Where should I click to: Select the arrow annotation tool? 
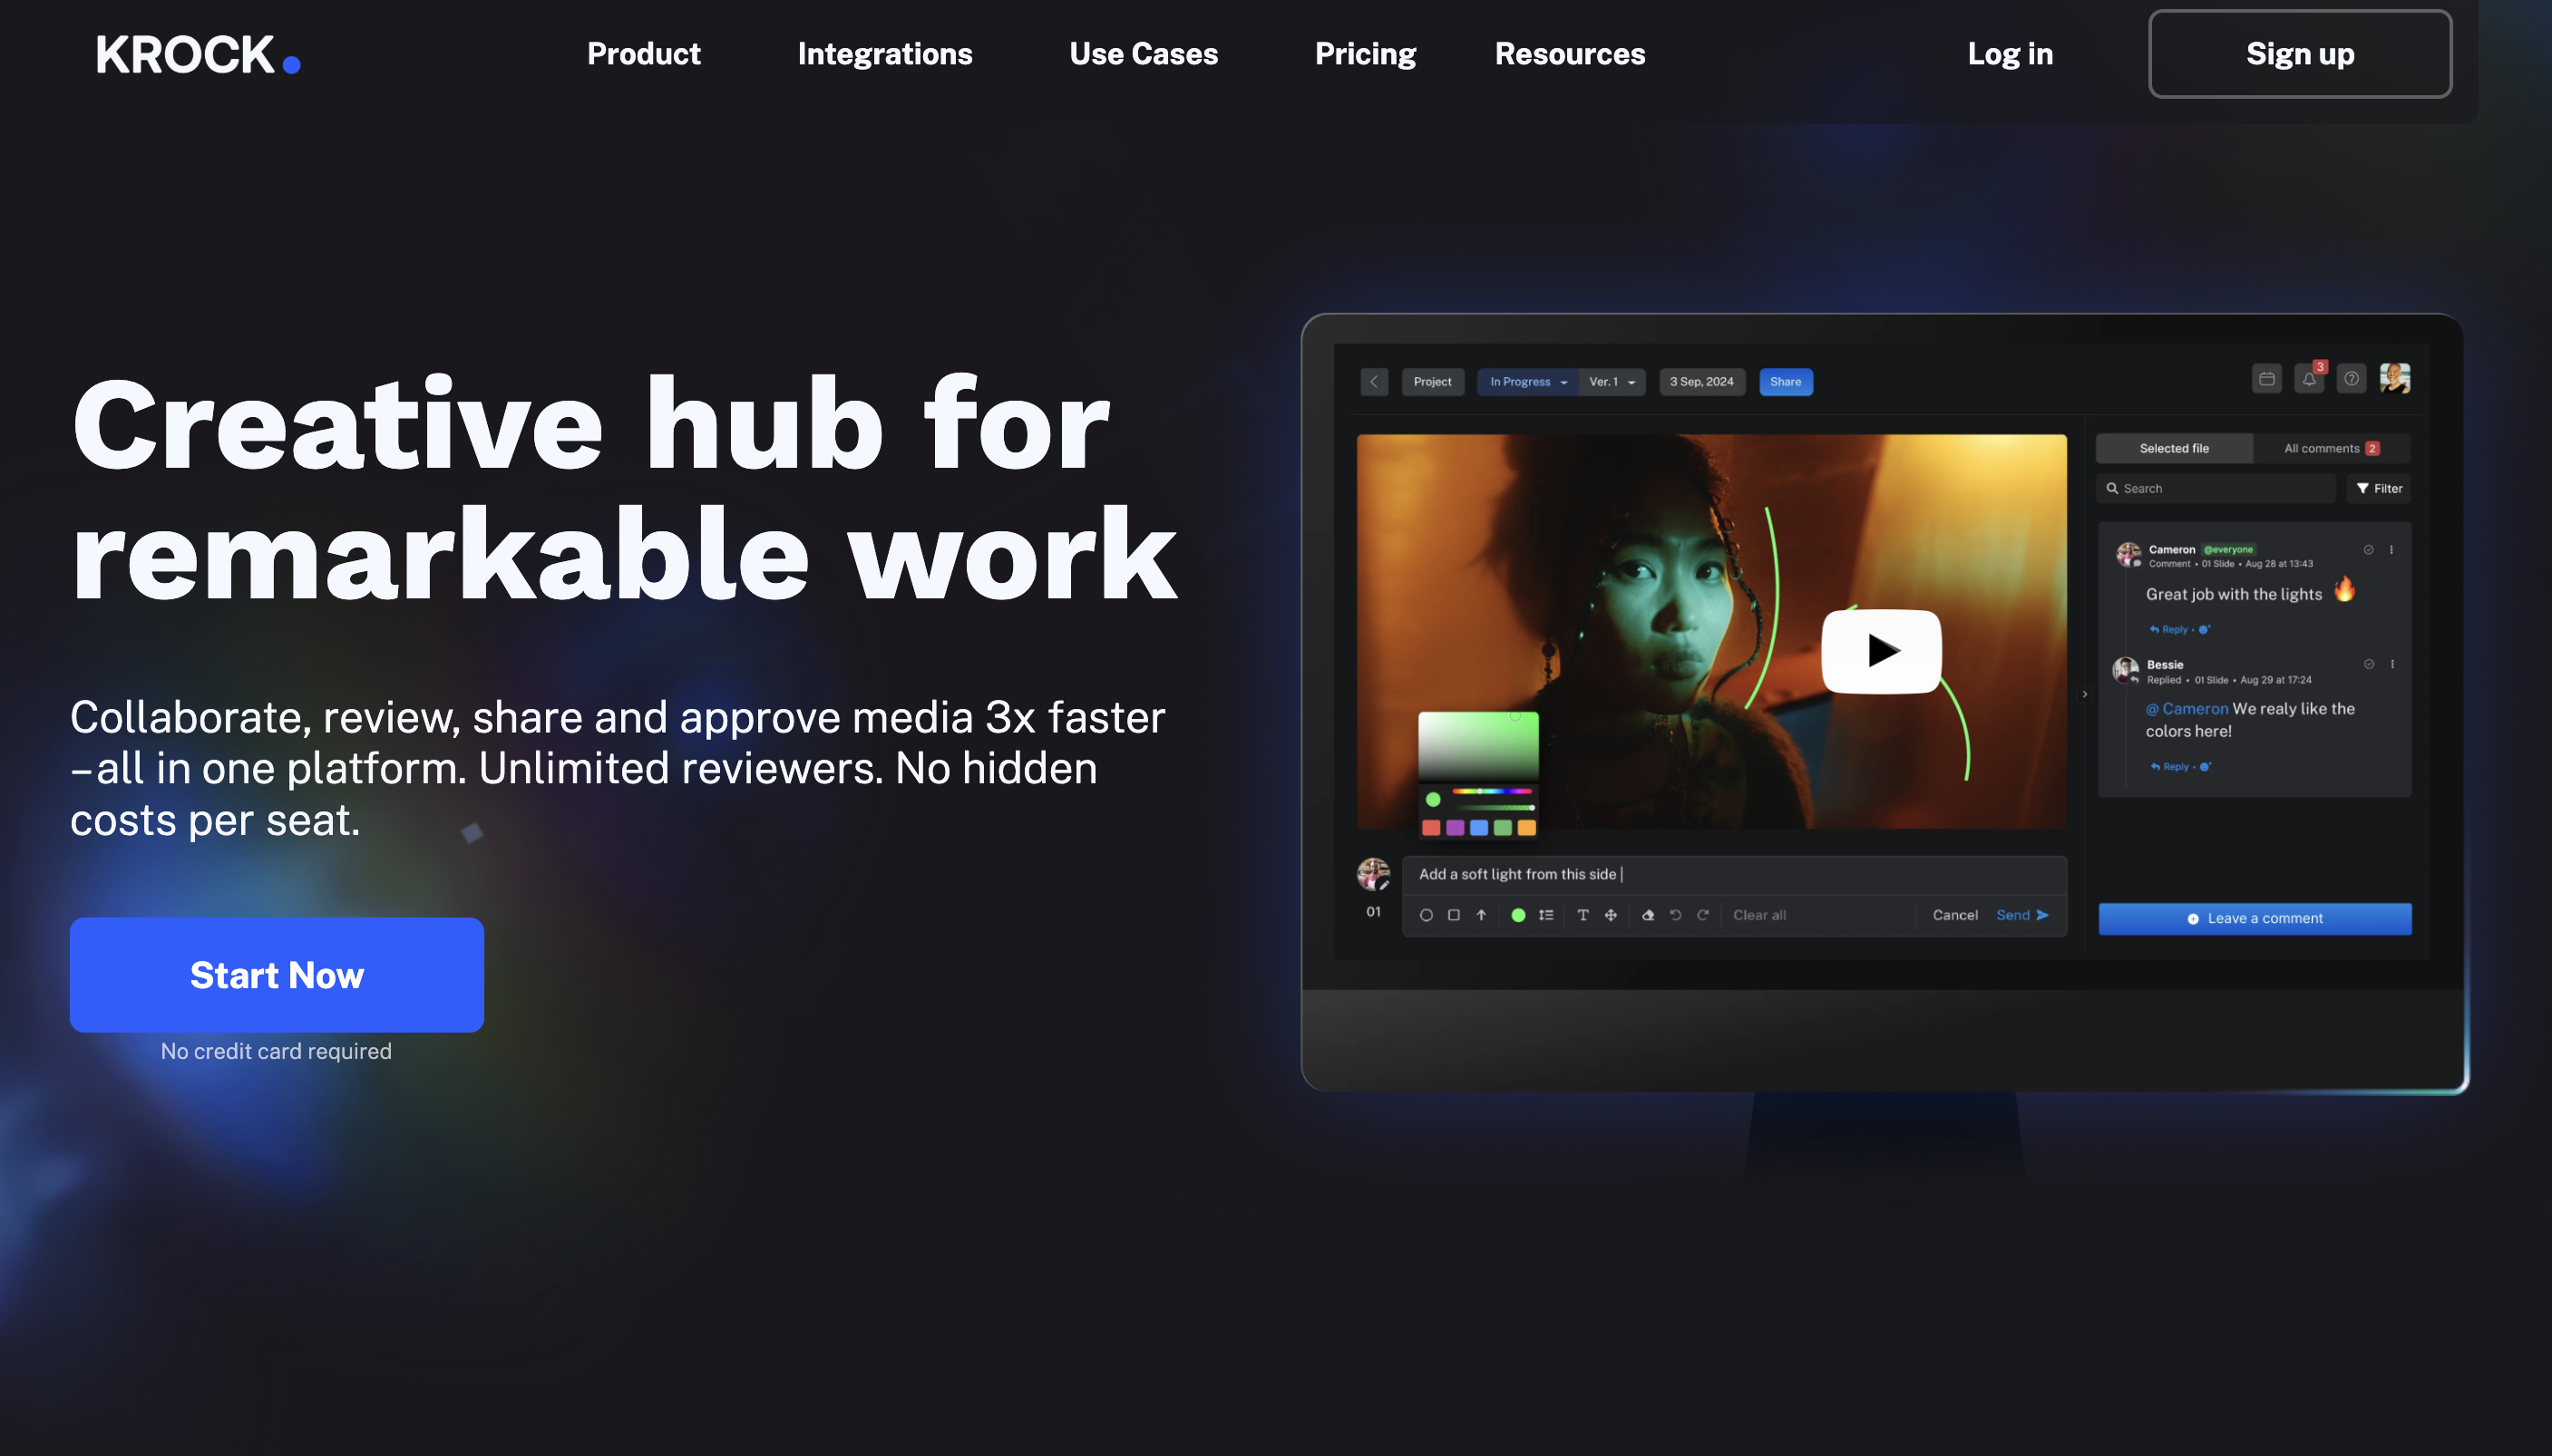pyautogui.click(x=1481, y=915)
